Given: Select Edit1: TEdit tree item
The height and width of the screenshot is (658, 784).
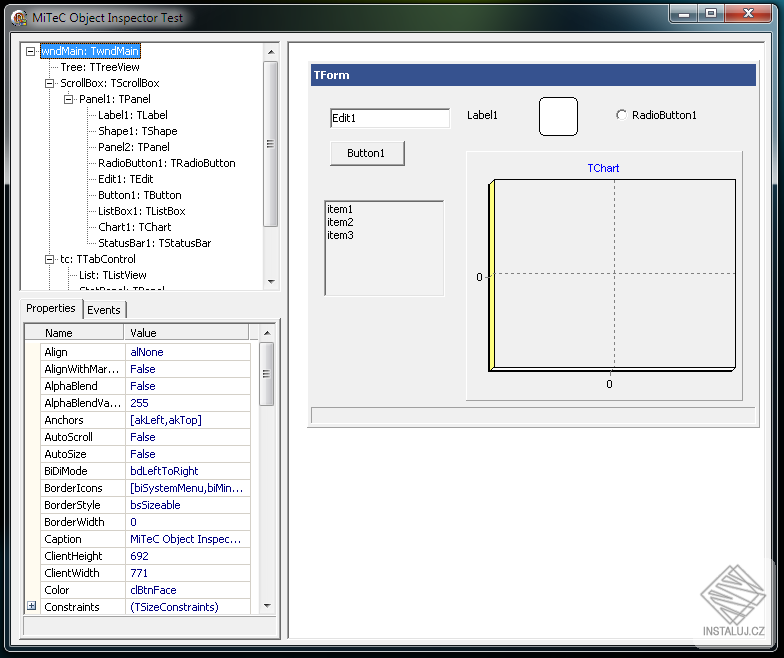Looking at the screenshot, I should tap(126, 179).
